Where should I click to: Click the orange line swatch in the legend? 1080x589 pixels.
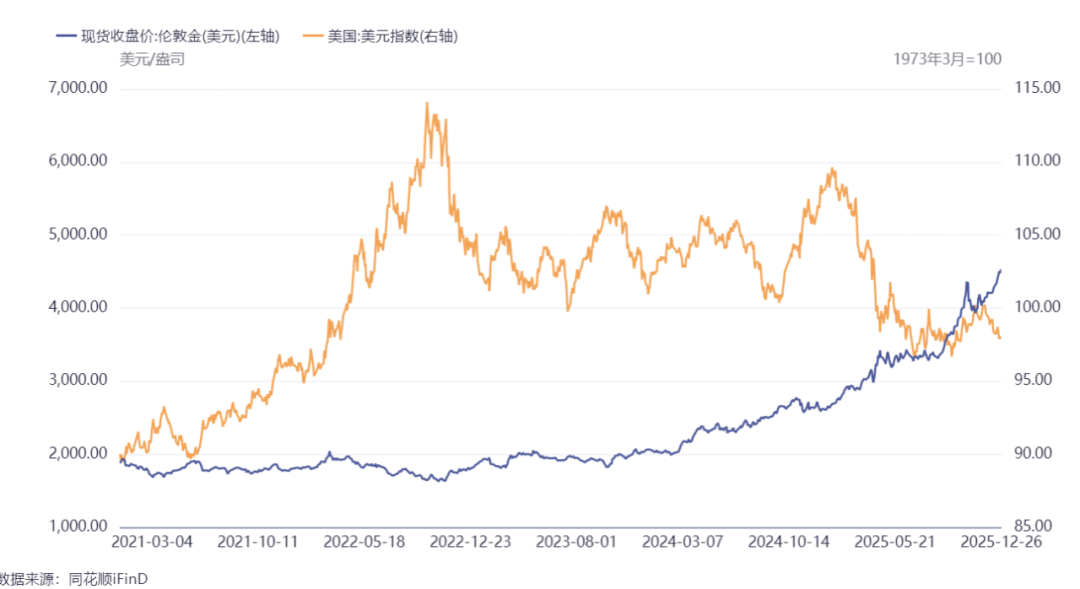click(313, 36)
